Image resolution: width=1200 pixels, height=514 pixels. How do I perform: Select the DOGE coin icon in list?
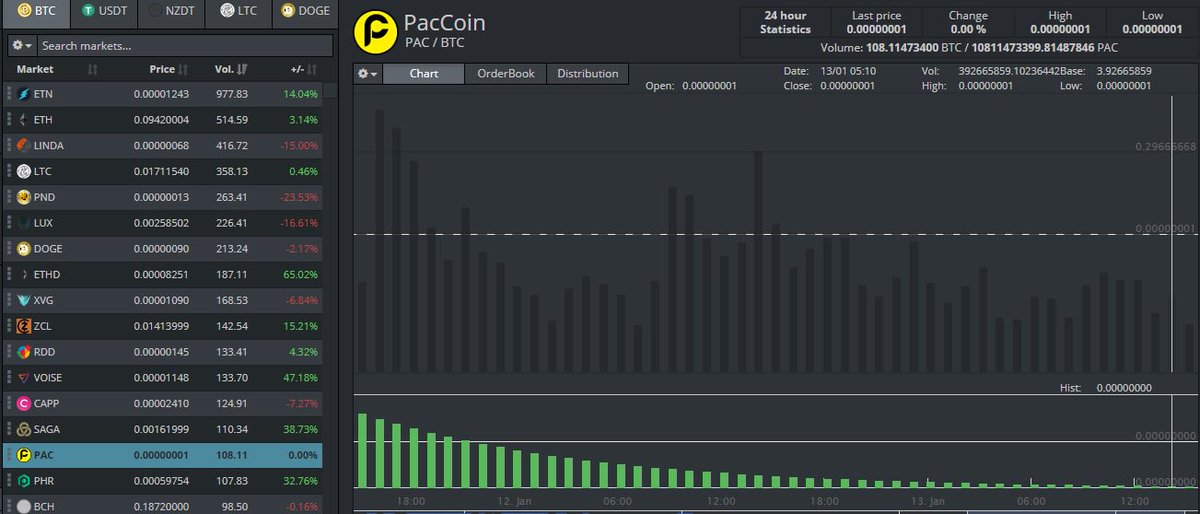24,249
